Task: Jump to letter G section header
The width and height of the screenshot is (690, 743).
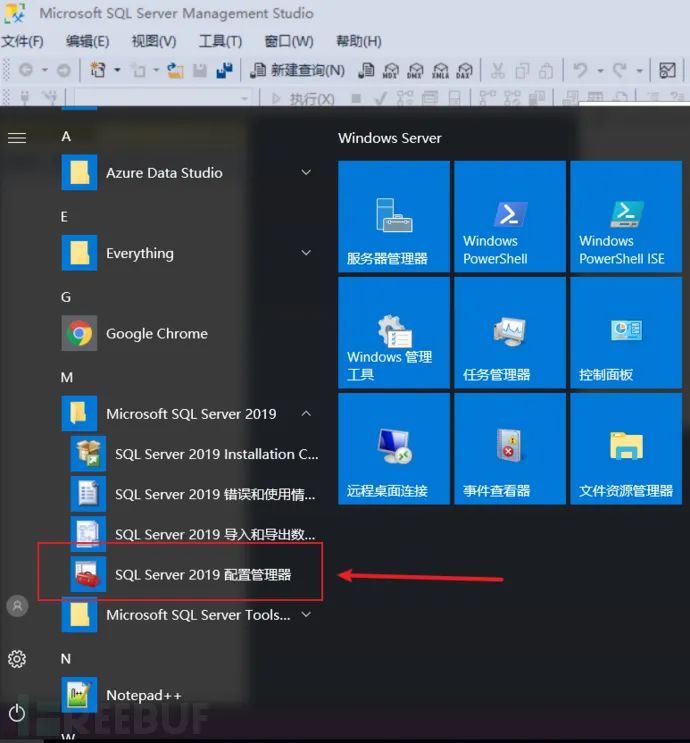Action: pos(66,297)
